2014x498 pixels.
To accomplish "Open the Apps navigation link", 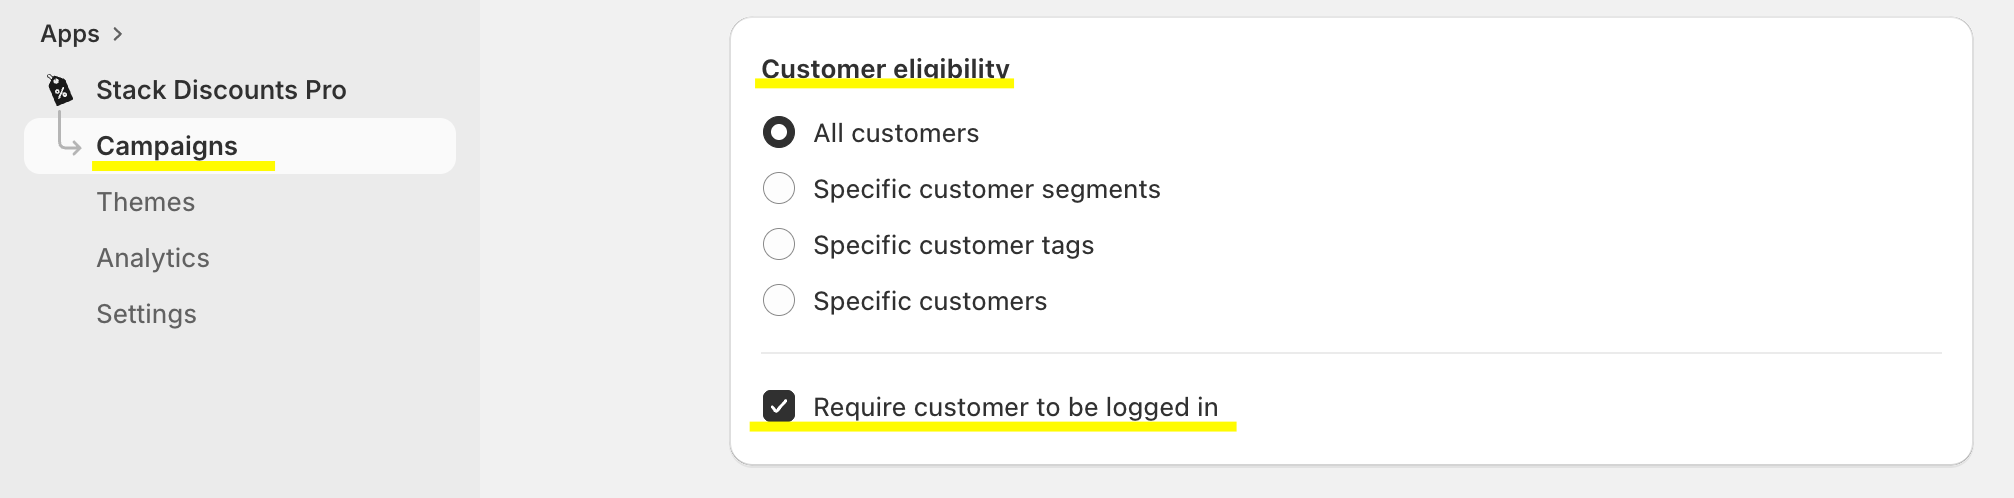I will (70, 34).
